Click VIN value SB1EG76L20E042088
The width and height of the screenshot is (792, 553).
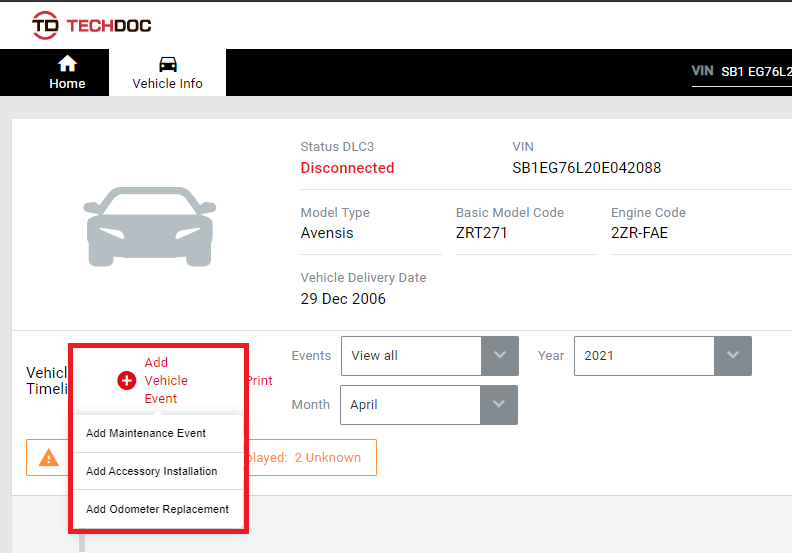[586, 168]
